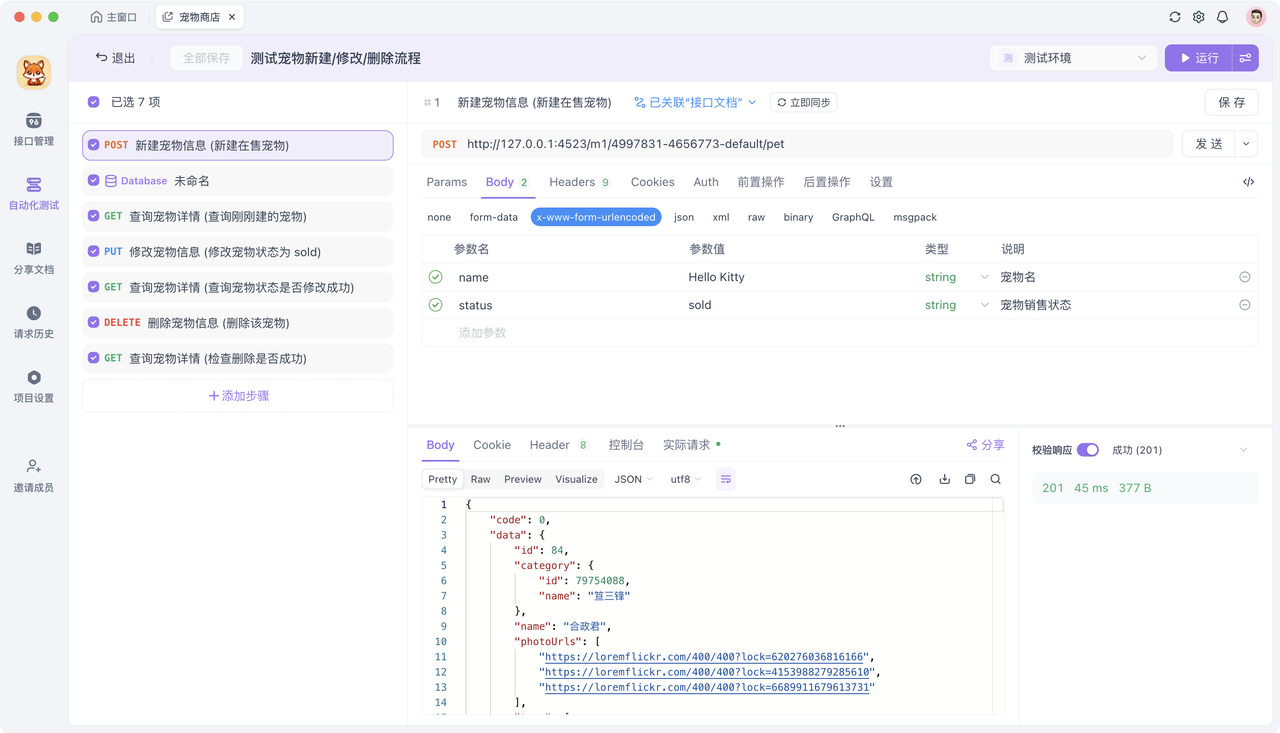1280x733 pixels.
Task: Click 添加步骤 to add a step
Action: (x=238, y=396)
